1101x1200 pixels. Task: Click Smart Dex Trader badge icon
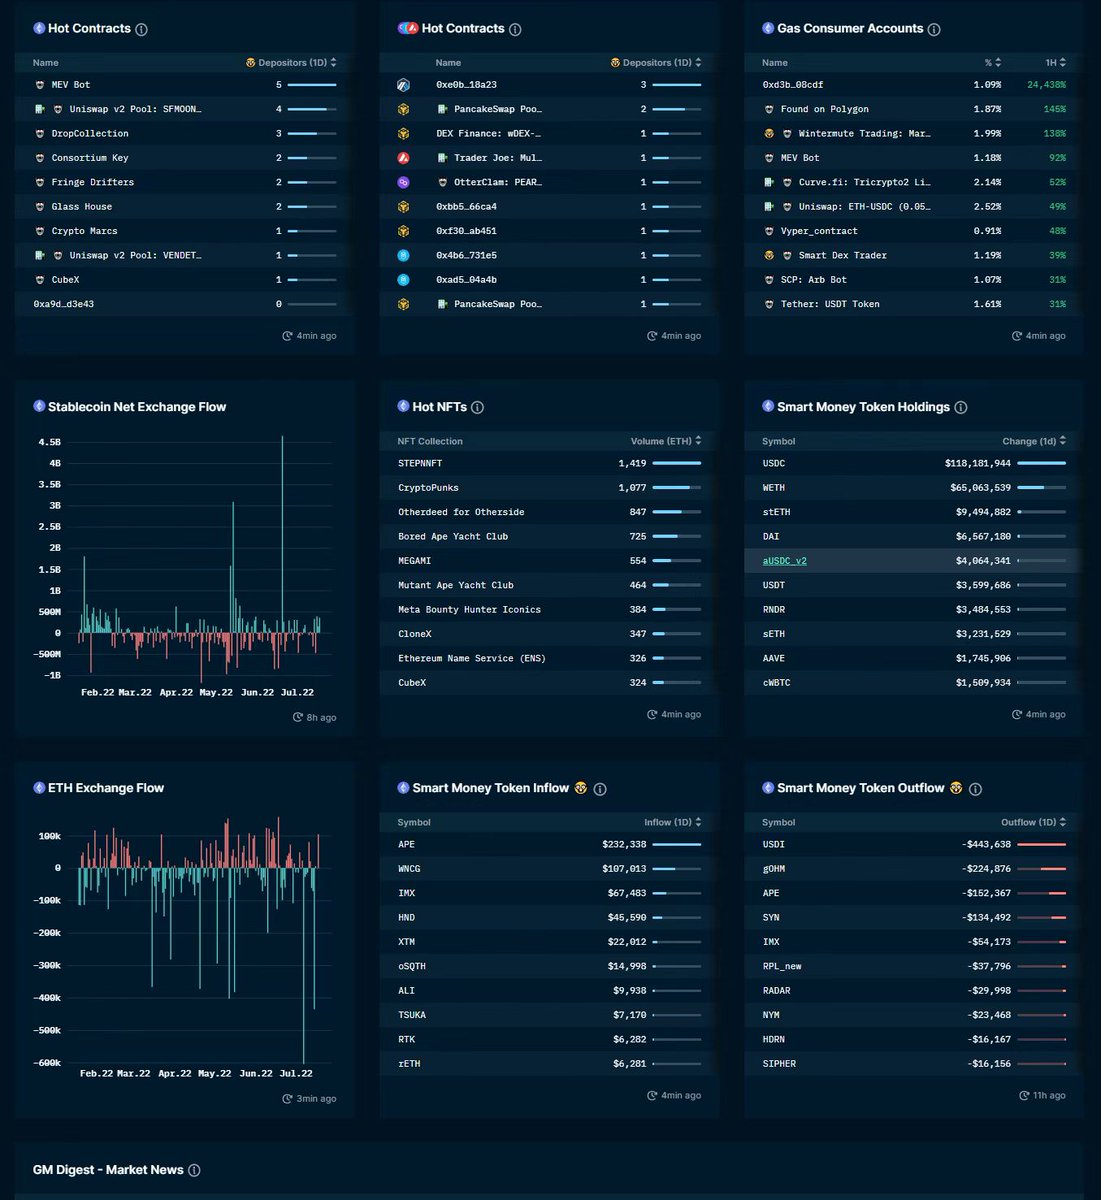pyautogui.click(x=769, y=256)
